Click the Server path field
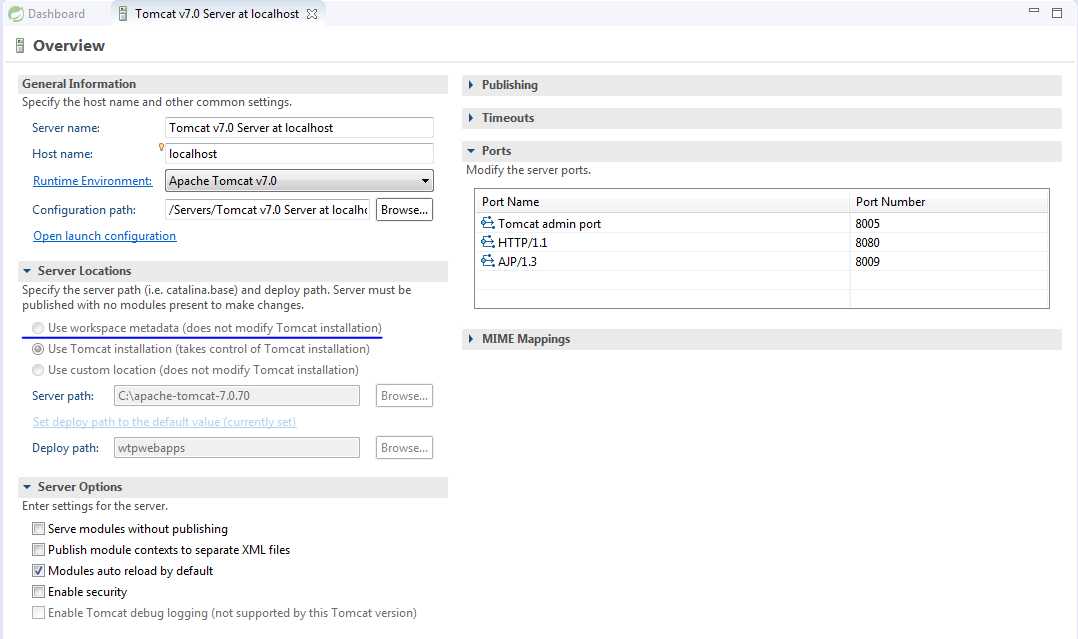The image size is (1078, 639). pos(236,396)
